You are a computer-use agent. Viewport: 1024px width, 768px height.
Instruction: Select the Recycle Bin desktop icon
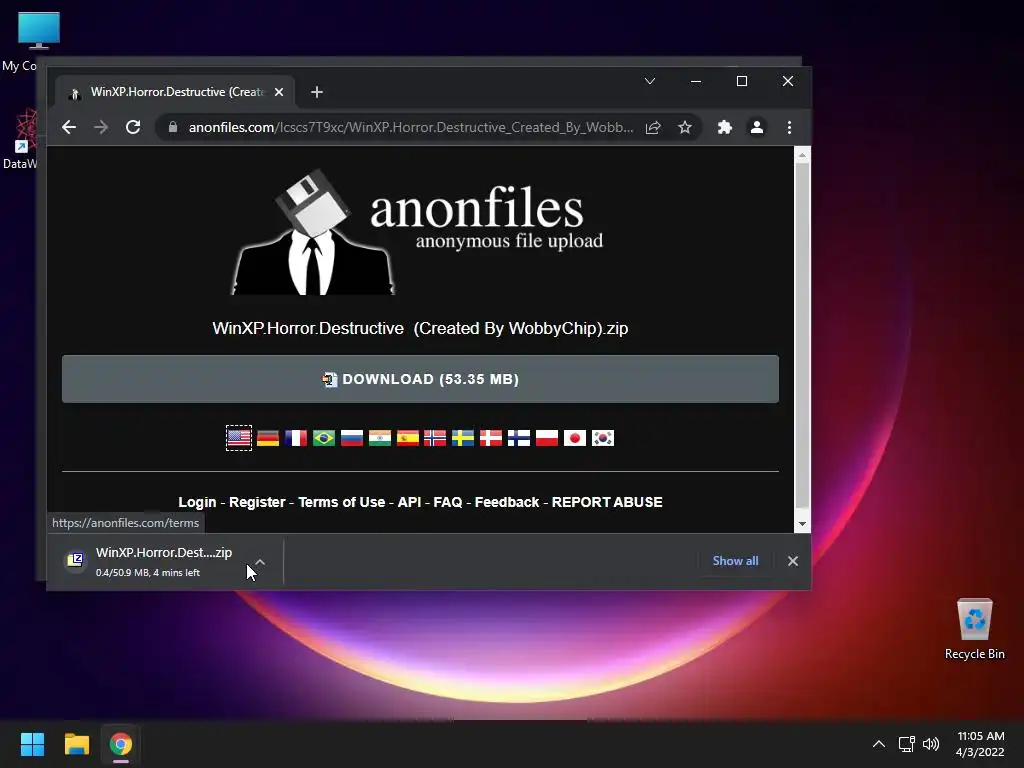pyautogui.click(x=974, y=629)
